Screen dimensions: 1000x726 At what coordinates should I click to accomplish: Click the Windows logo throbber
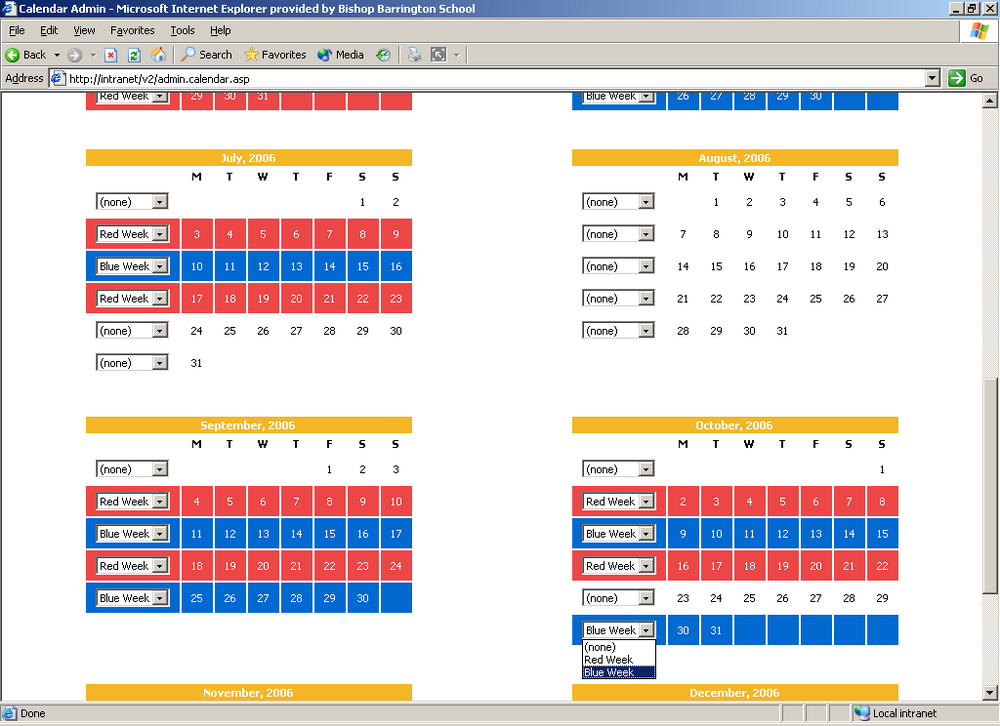tap(979, 31)
